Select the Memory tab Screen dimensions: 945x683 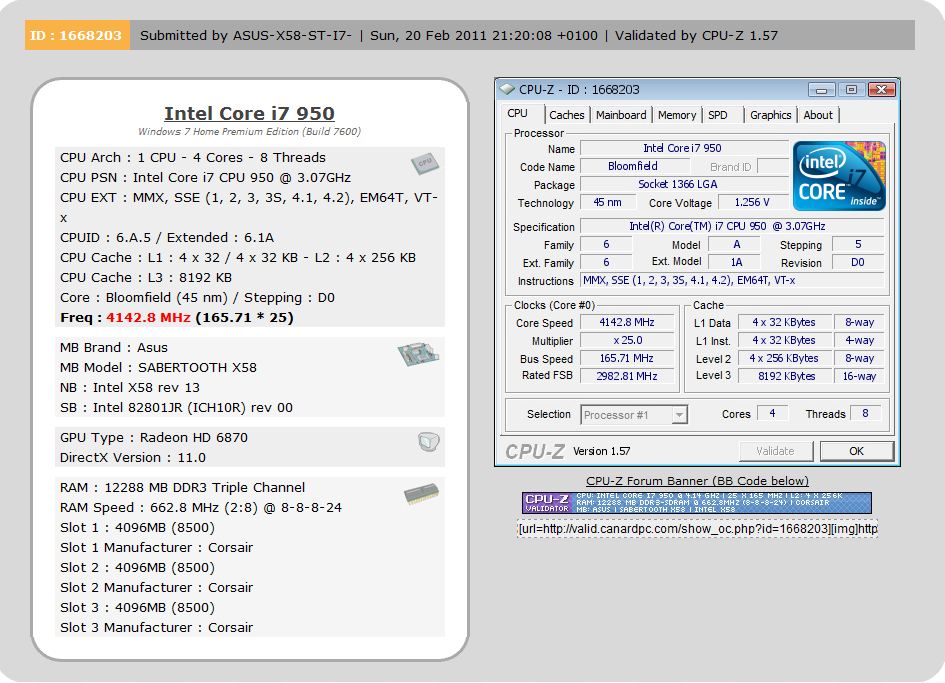coord(677,115)
